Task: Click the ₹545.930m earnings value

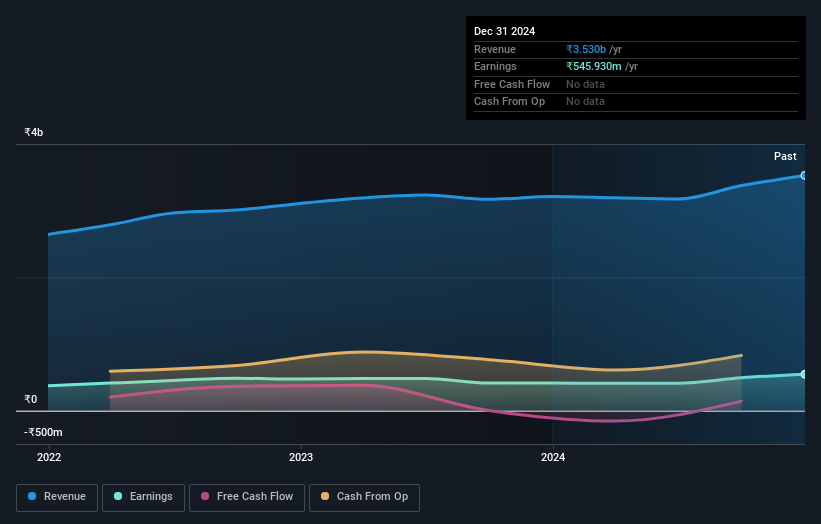Action: [594, 66]
